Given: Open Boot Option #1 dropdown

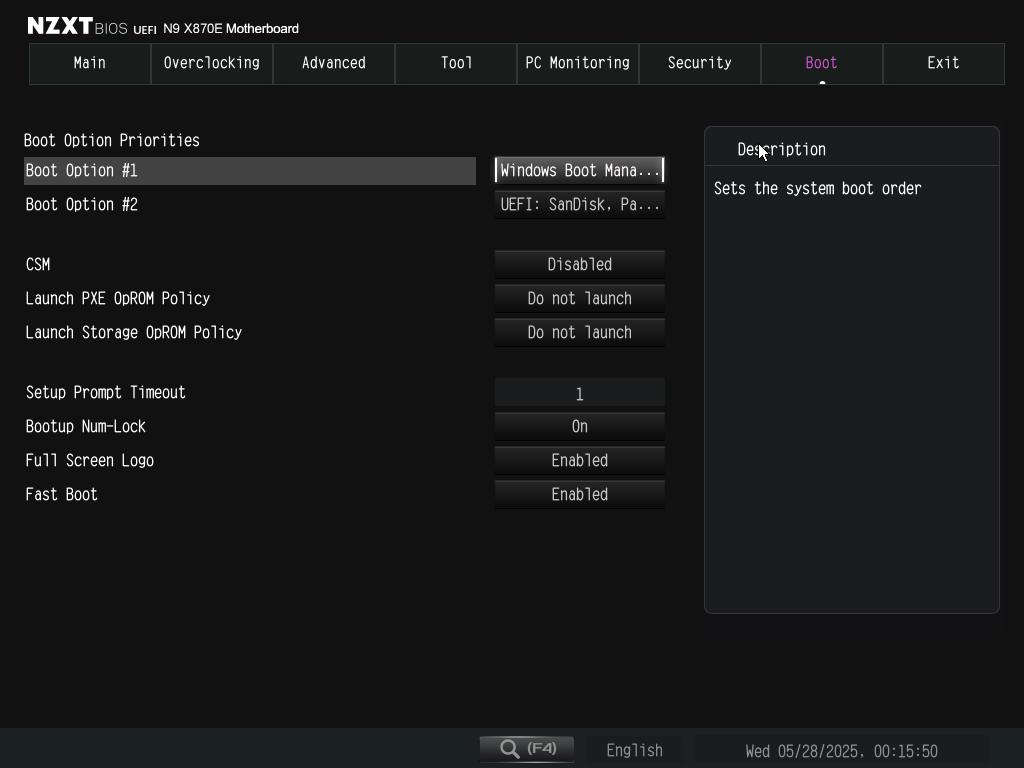Looking at the screenshot, I should coord(579,170).
